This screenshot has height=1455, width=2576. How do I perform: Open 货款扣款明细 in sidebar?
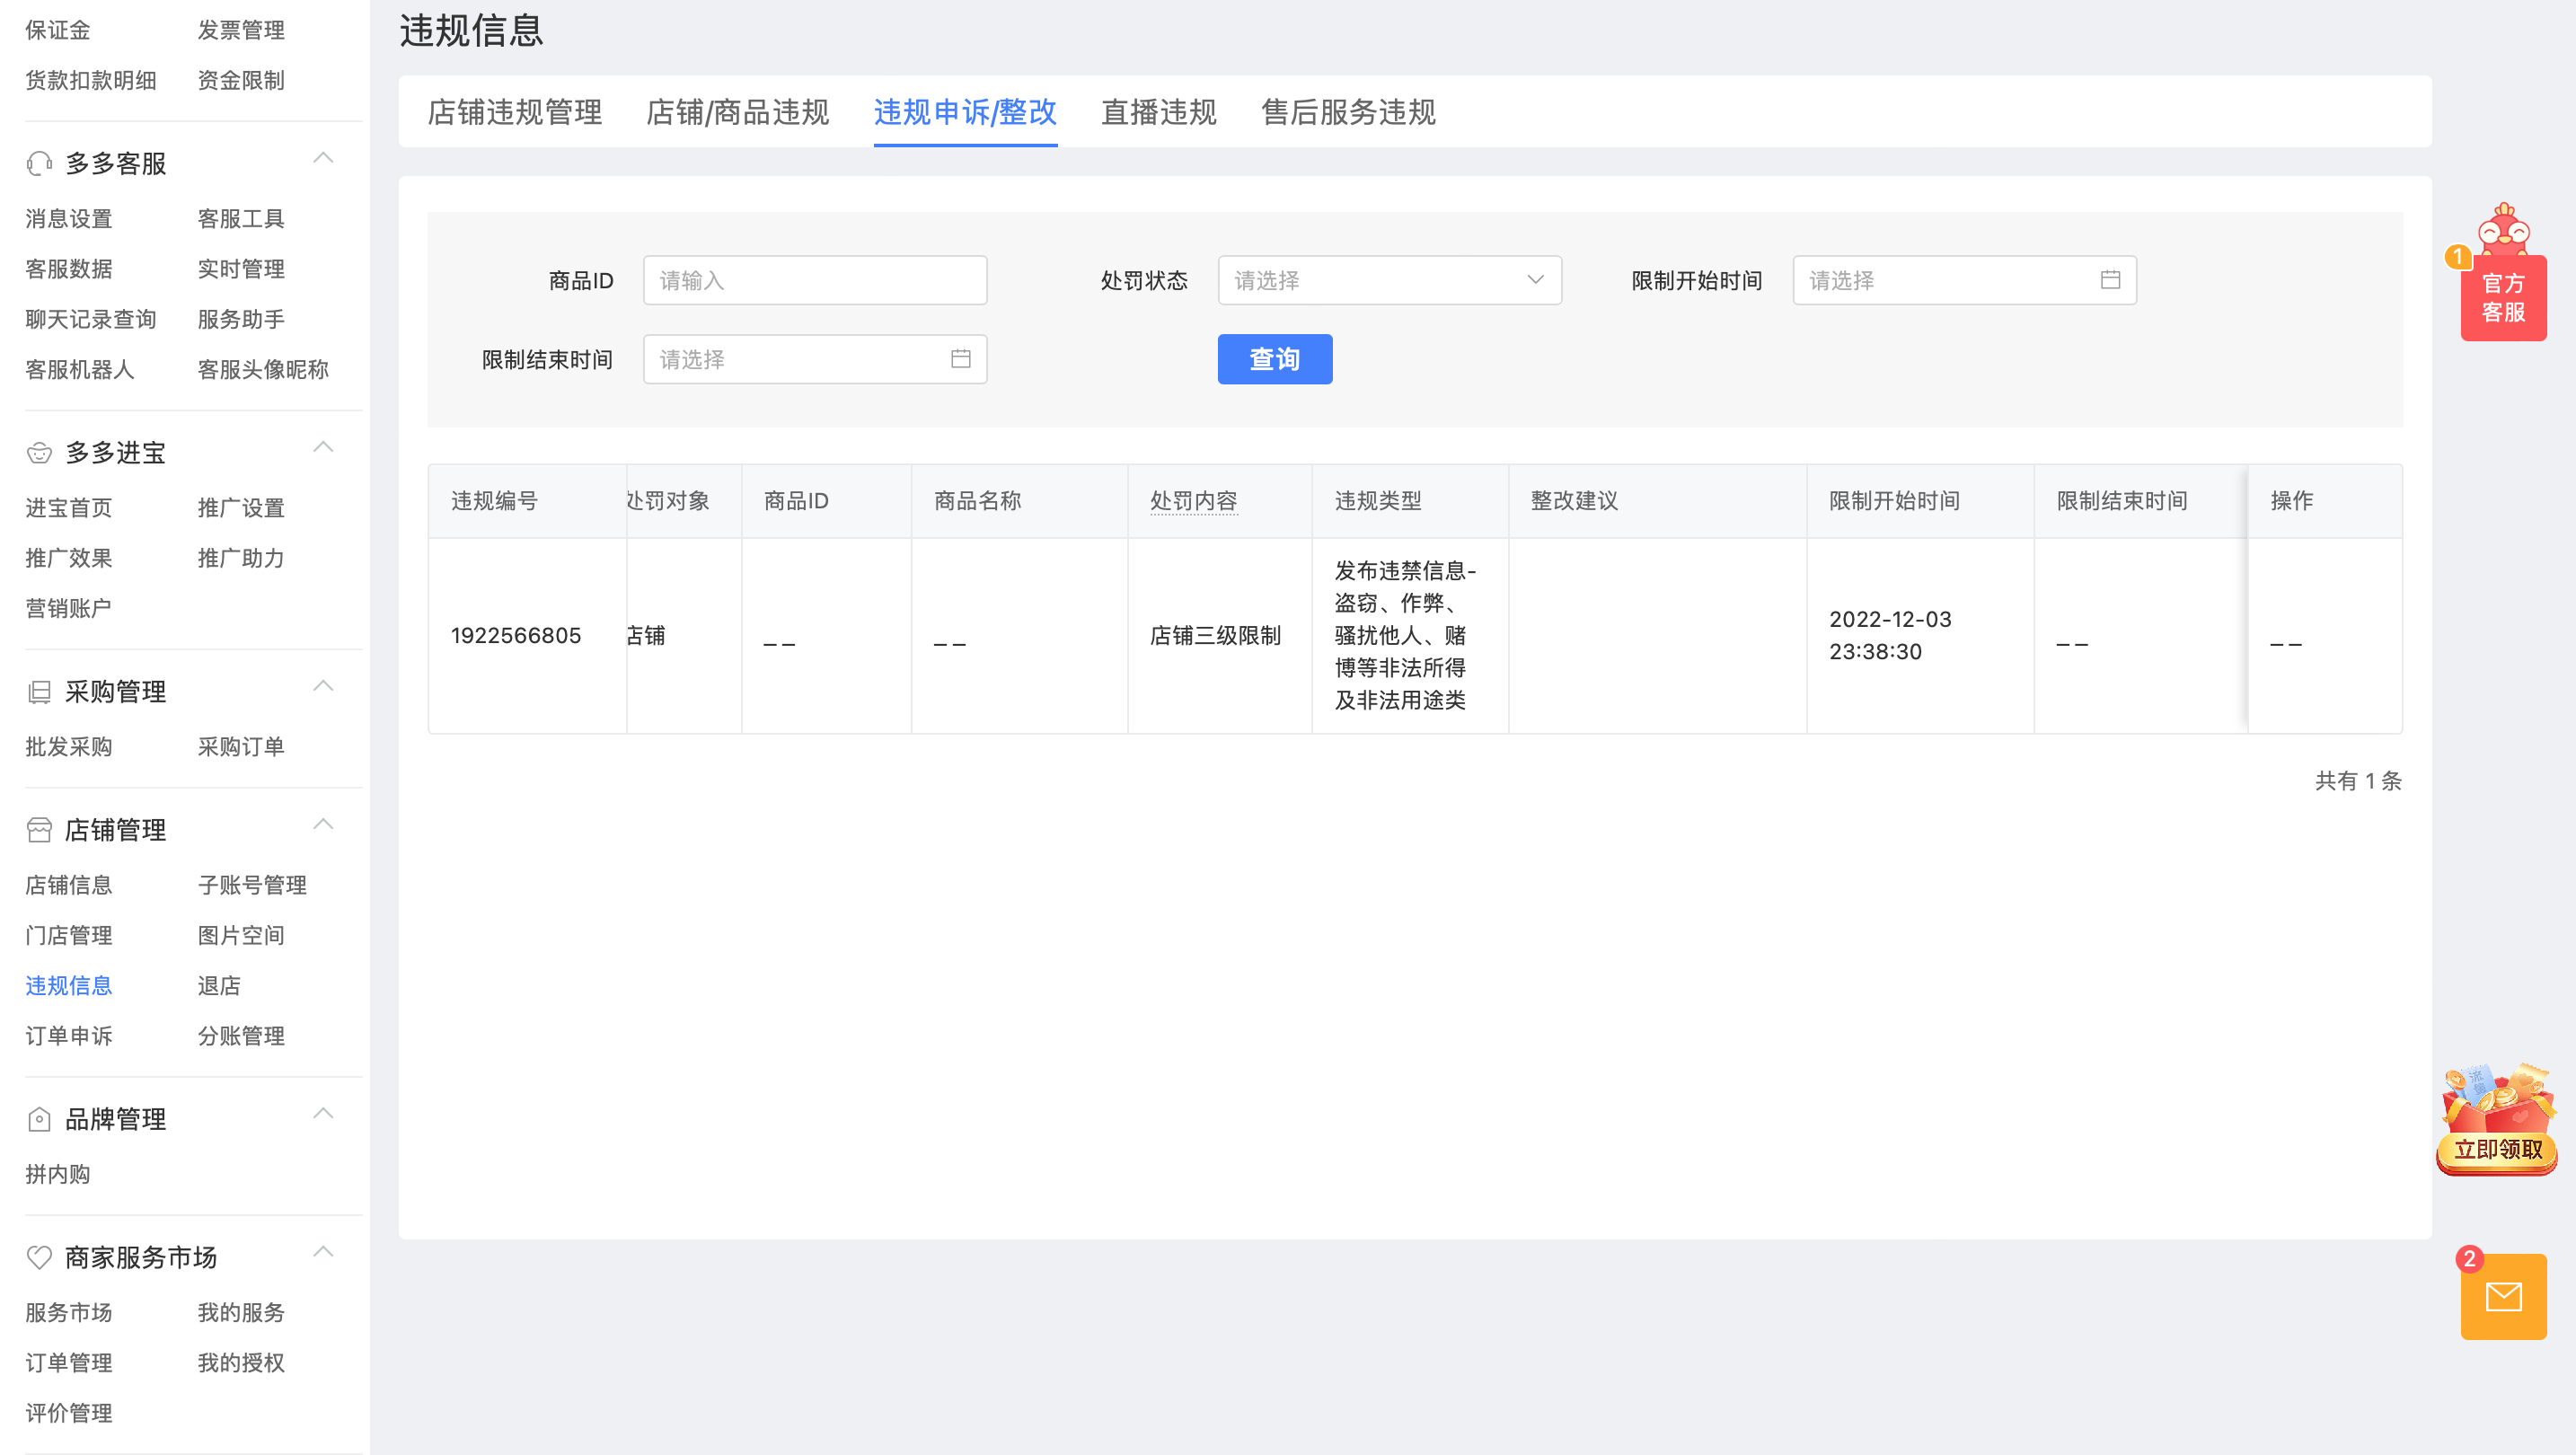coord(91,80)
